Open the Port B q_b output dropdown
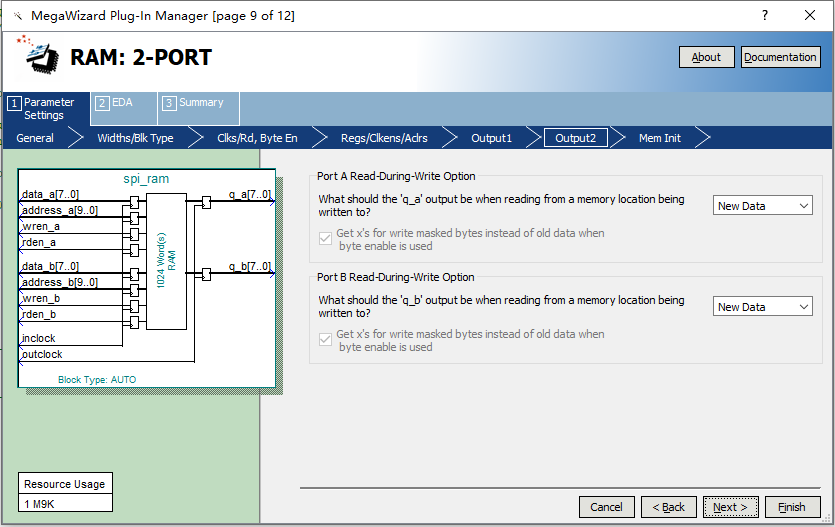Image resolution: width=835 pixels, height=527 pixels. coord(763,307)
